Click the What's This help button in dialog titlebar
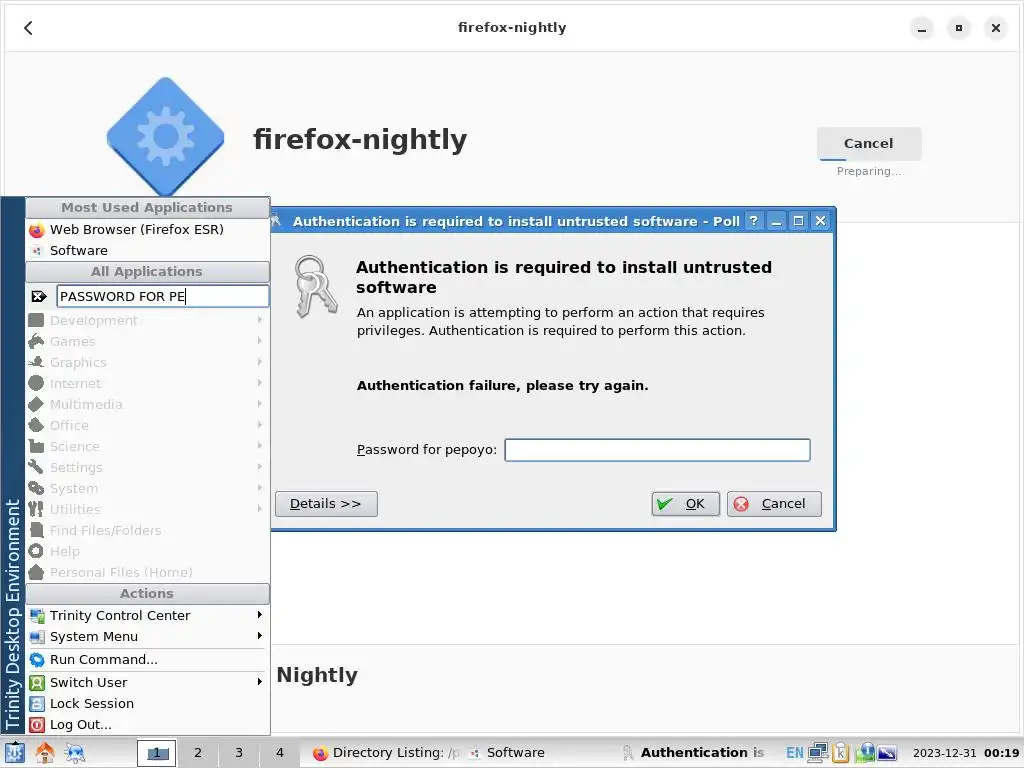 (x=754, y=221)
